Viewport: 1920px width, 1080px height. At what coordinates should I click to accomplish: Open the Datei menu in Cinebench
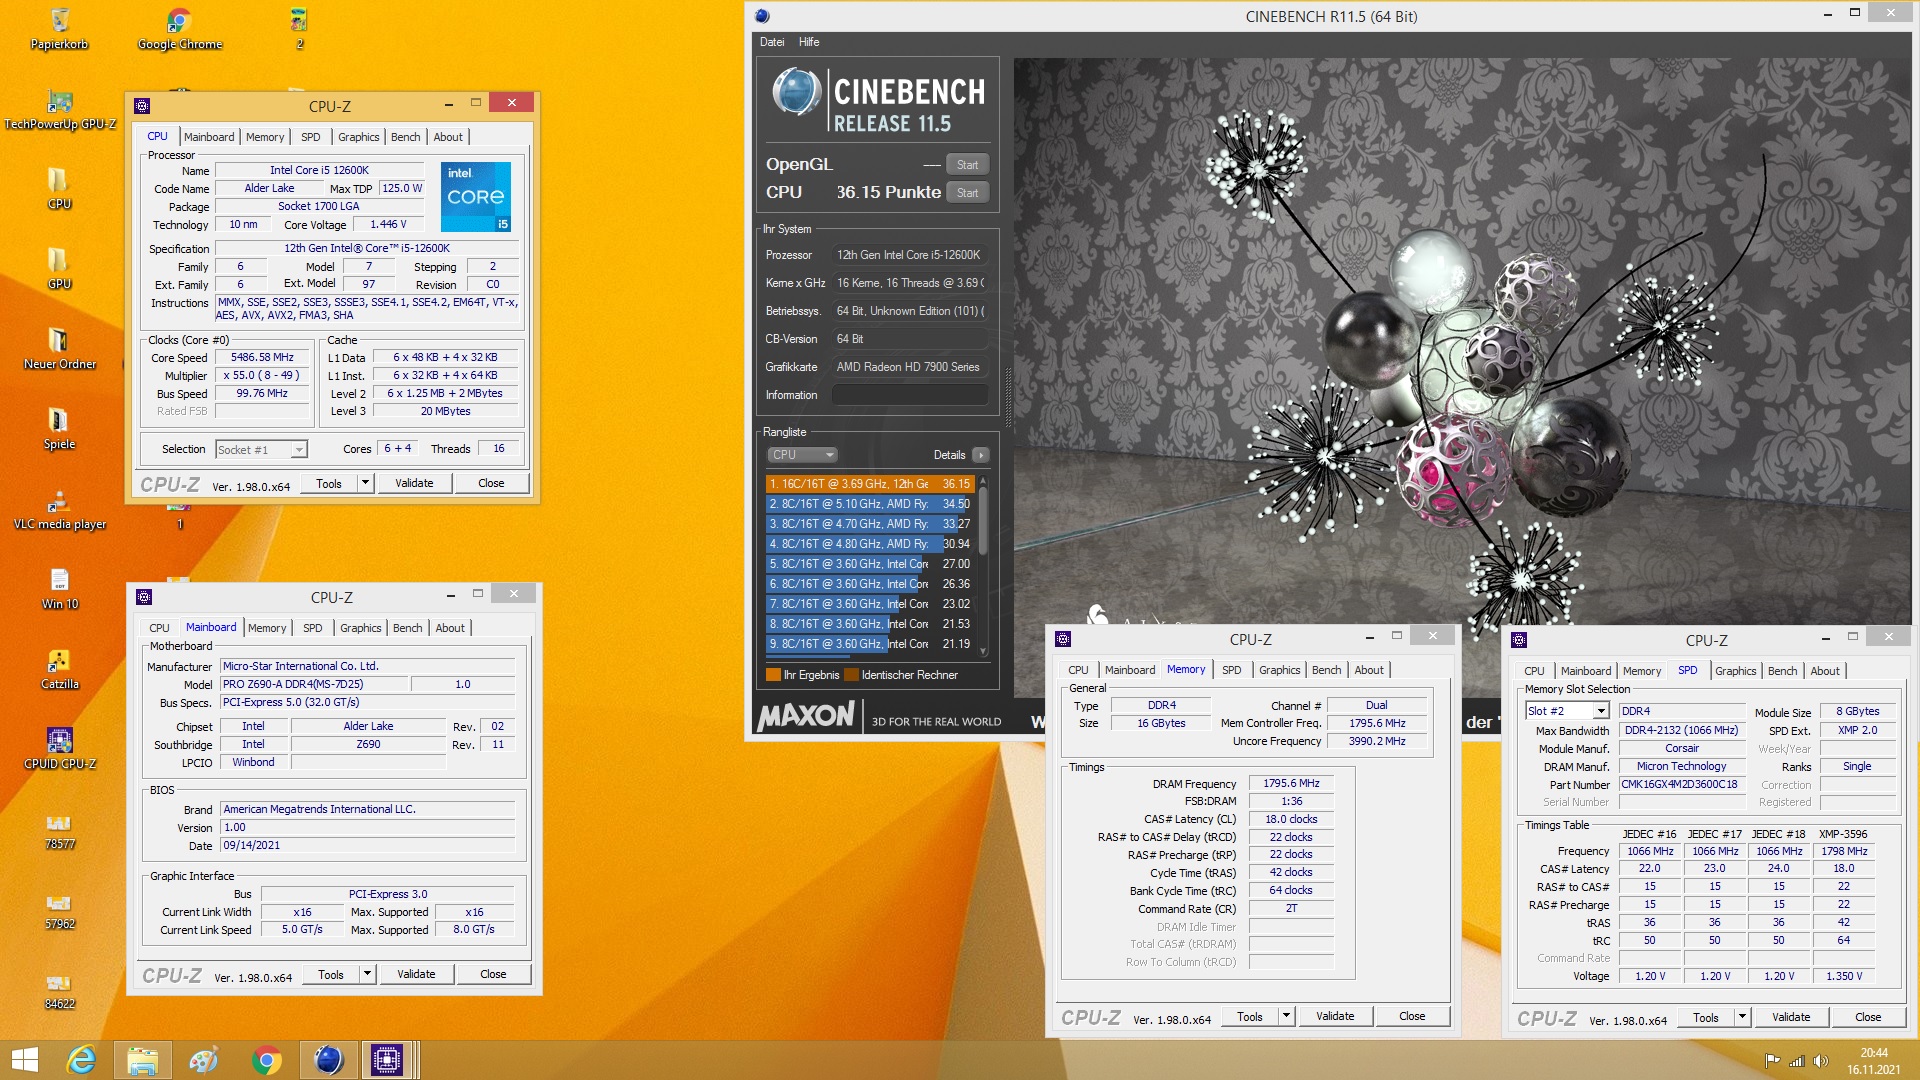click(x=772, y=42)
